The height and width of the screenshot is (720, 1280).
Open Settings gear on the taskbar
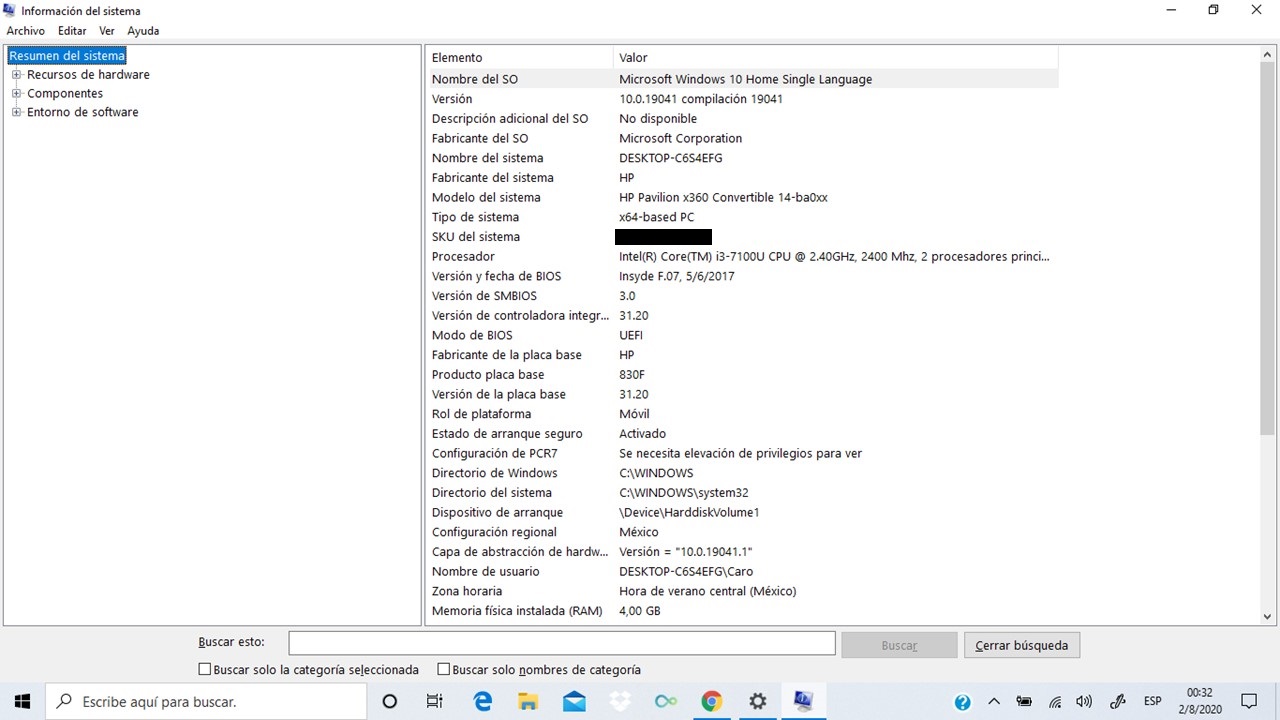[x=757, y=701]
